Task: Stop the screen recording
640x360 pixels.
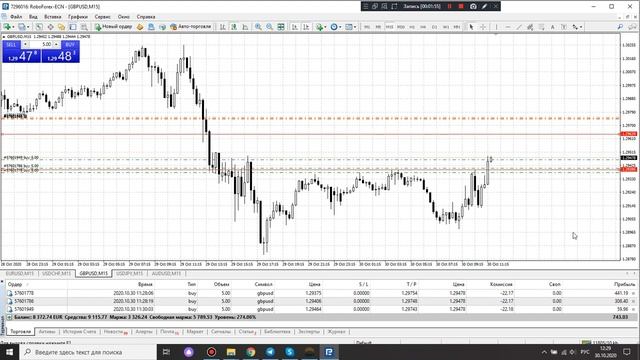Action: [x=461, y=7]
